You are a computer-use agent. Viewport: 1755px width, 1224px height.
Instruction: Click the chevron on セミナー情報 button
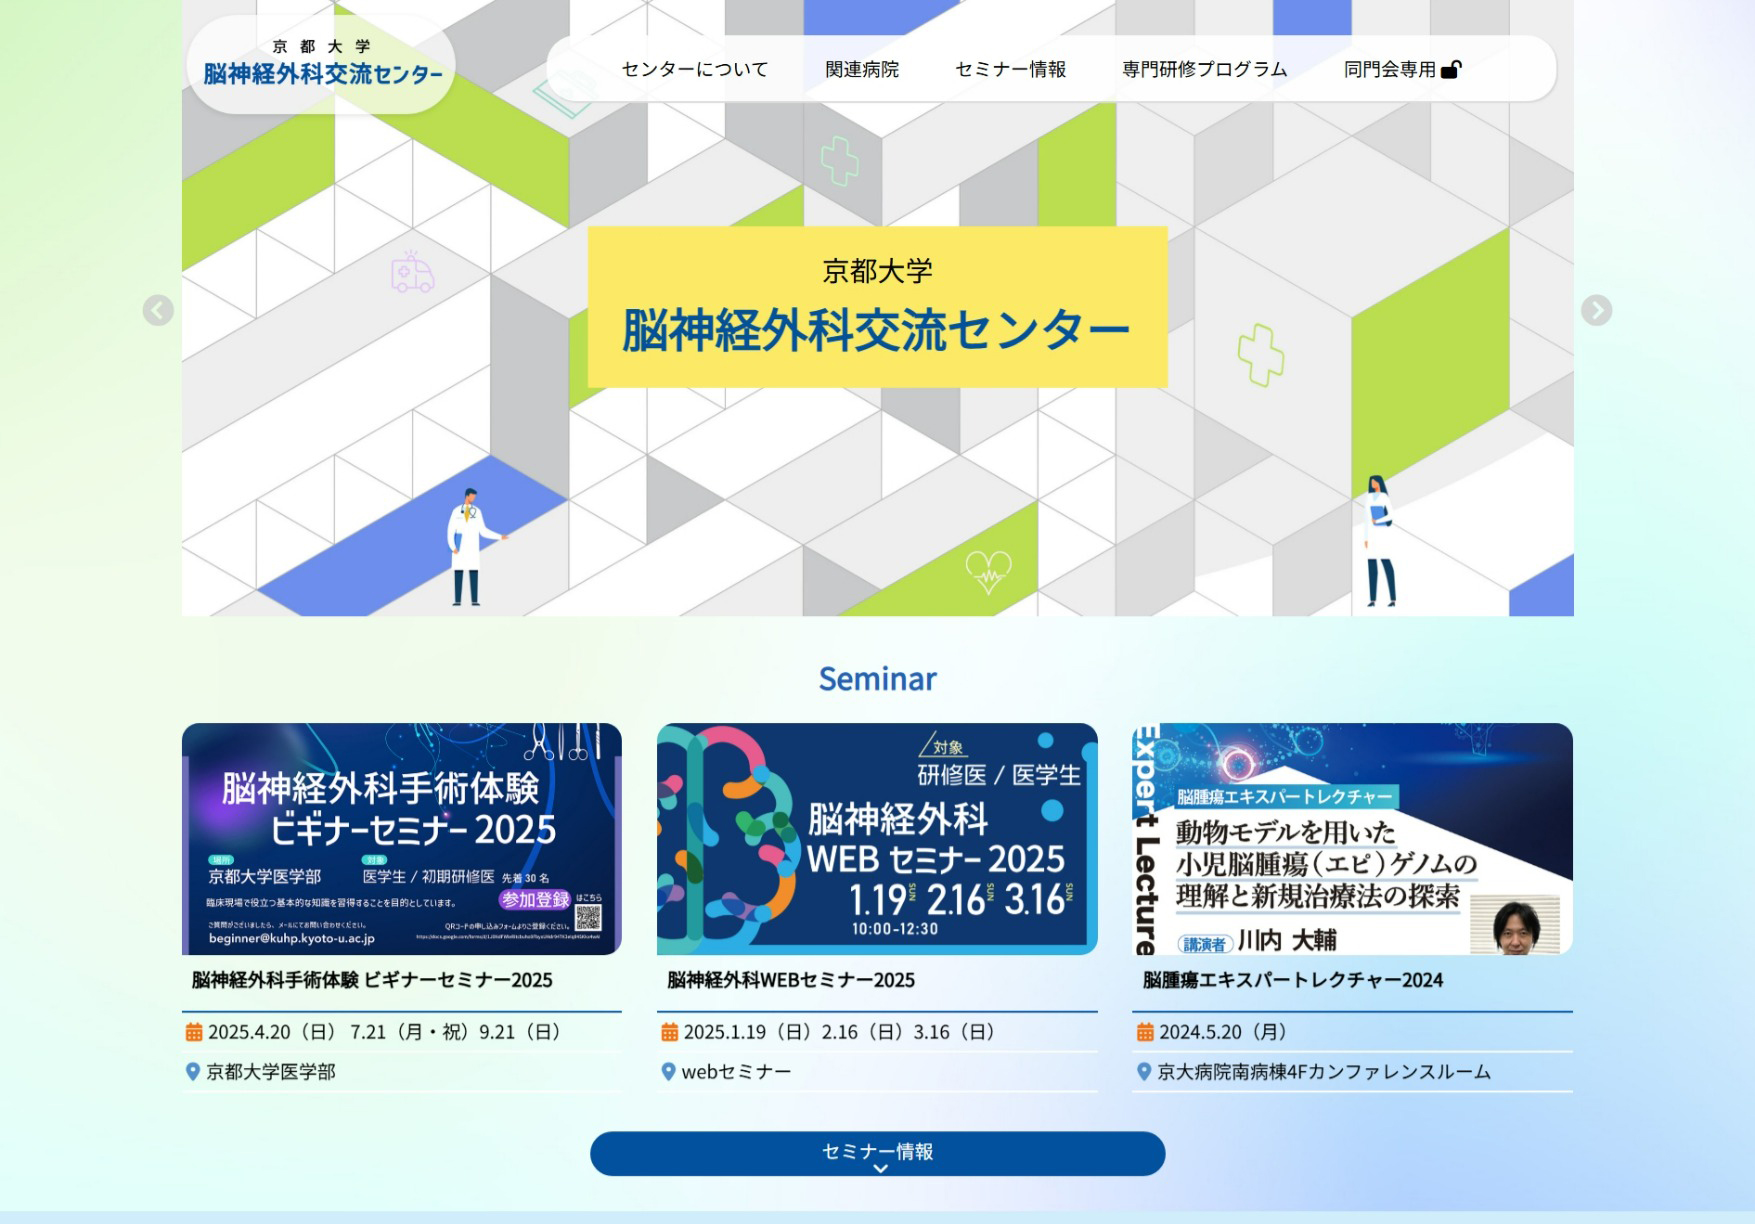point(880,1168)
